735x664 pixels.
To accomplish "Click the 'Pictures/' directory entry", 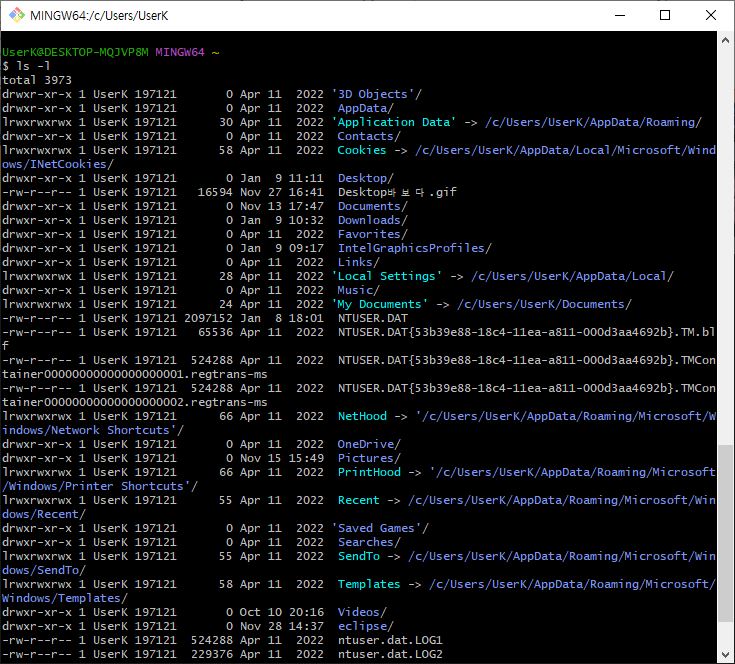I will [369, 458].
